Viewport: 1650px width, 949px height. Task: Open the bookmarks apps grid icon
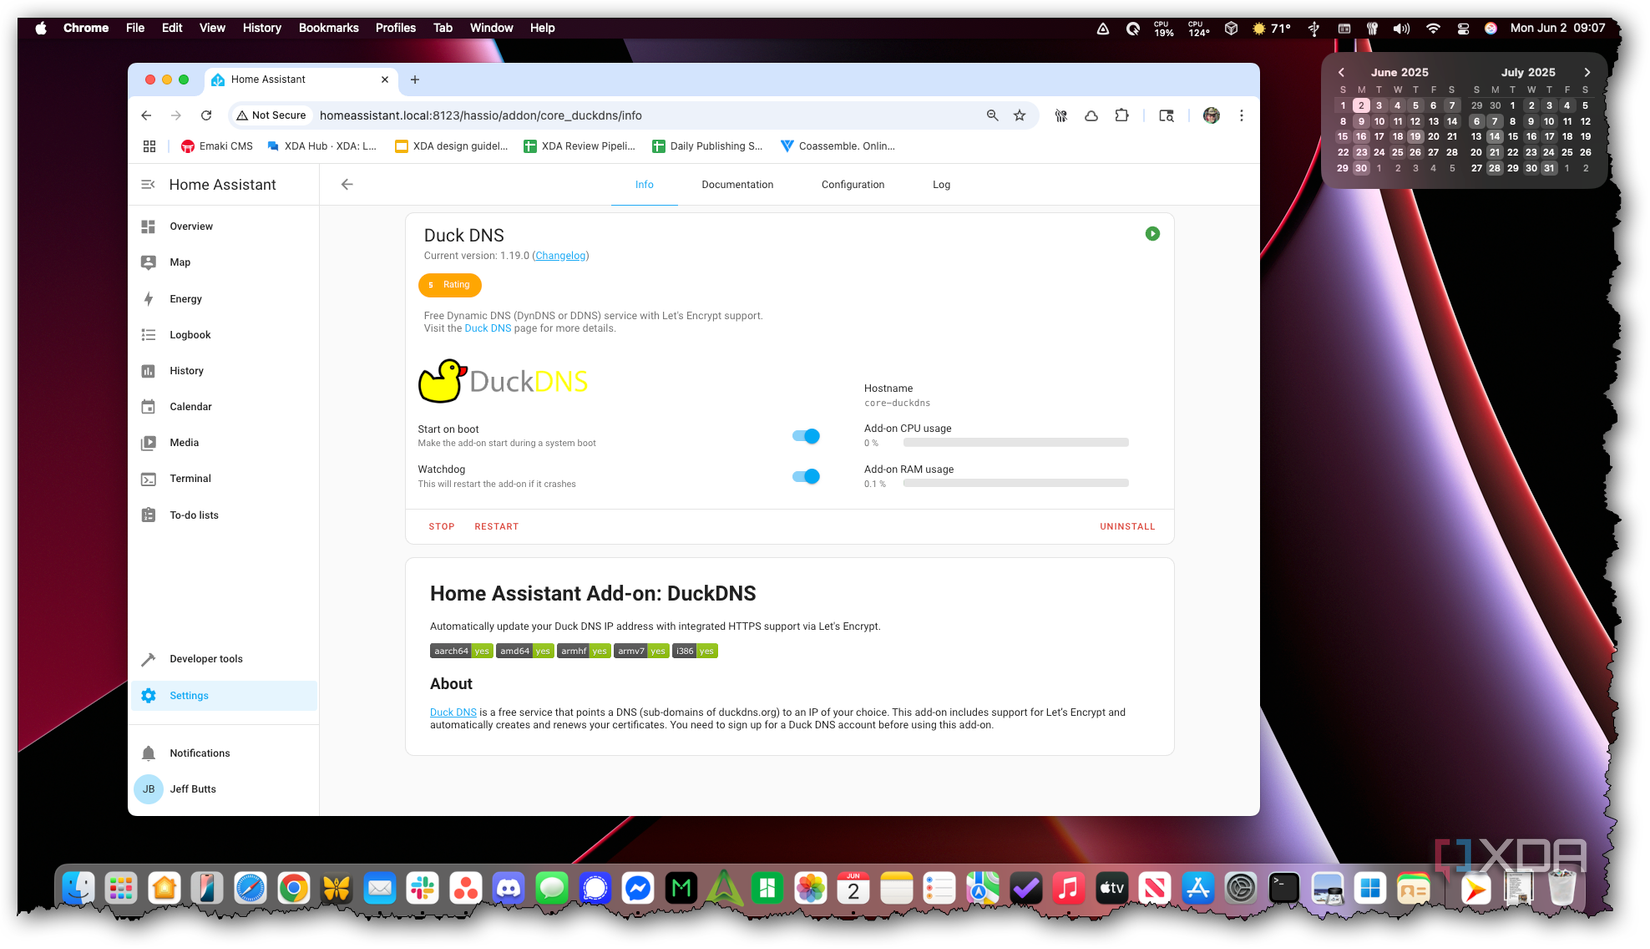tap(149, 146)
